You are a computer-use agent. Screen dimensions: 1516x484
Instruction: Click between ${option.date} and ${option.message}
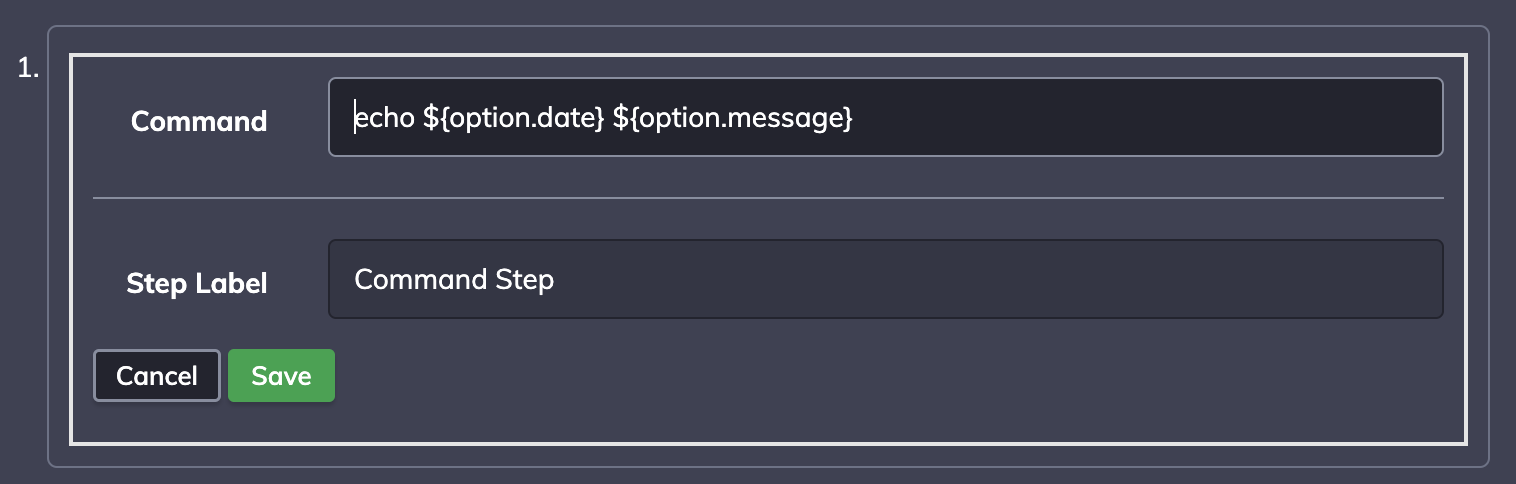pos(609,119)
